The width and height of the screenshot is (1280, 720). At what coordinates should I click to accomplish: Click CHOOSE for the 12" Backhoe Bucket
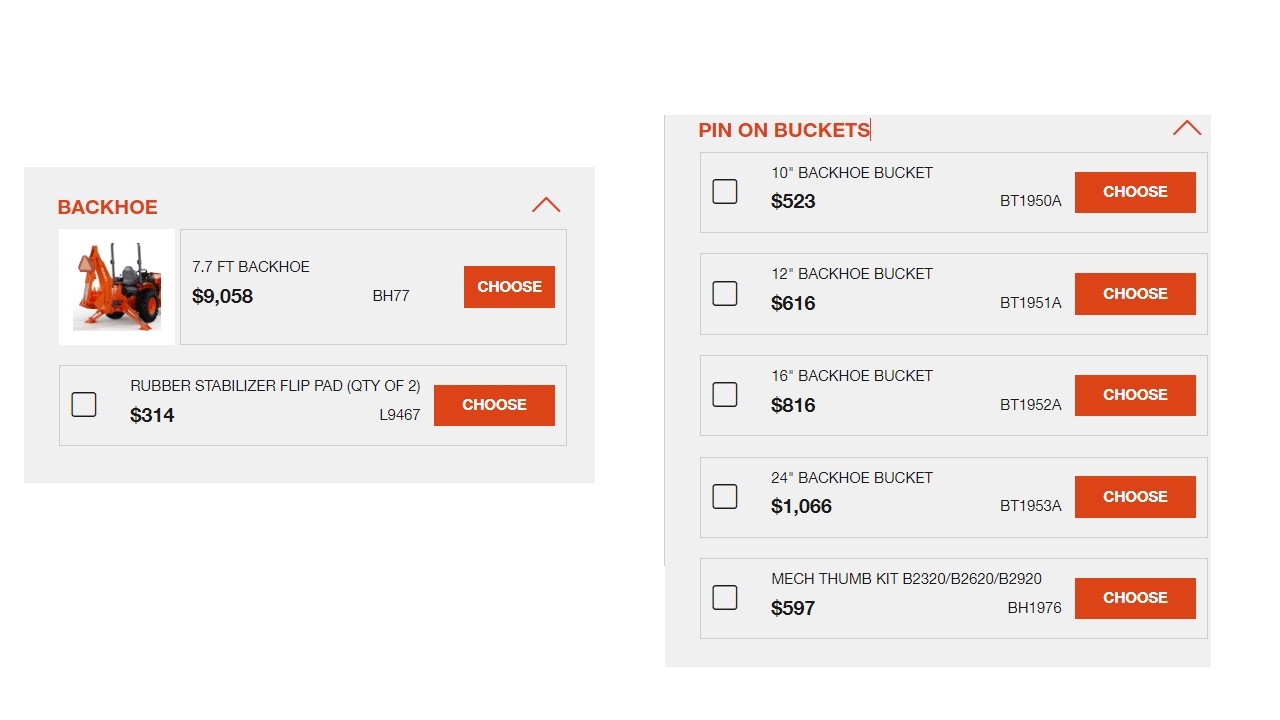coord(1135,294)
